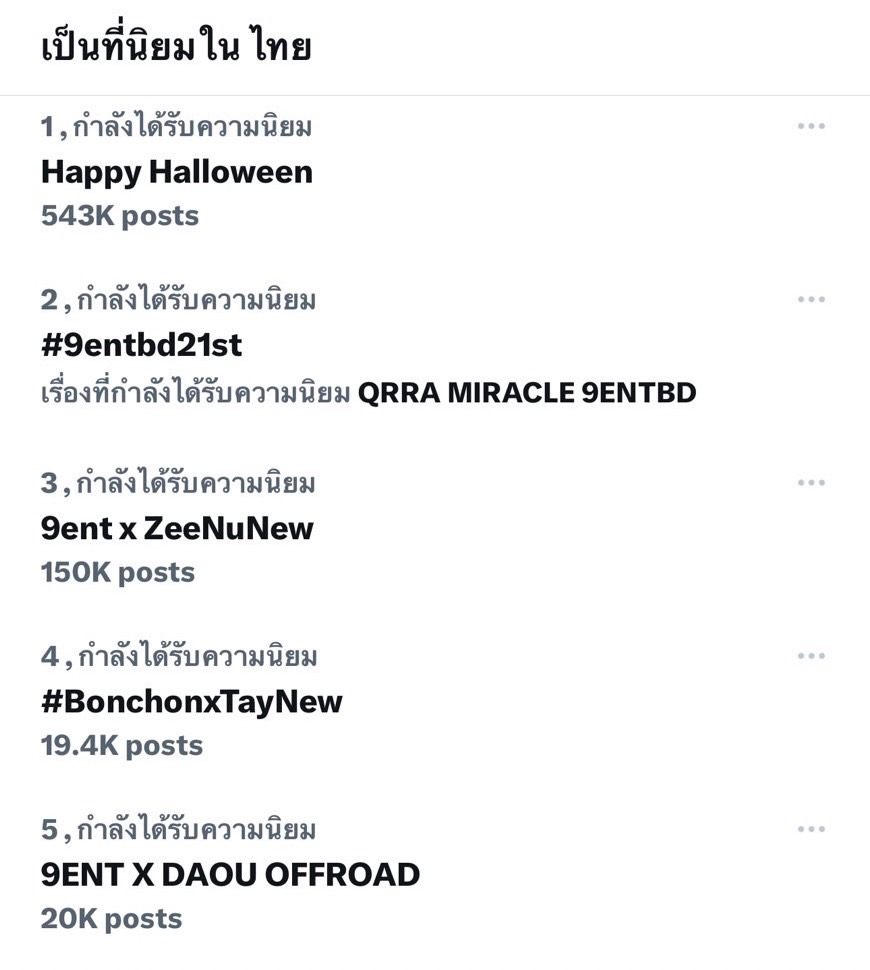Image resolution: width=870 pixels, height=970 pixels.
Task: Tap the rank 3 trending label
Action: coord(179,484)
